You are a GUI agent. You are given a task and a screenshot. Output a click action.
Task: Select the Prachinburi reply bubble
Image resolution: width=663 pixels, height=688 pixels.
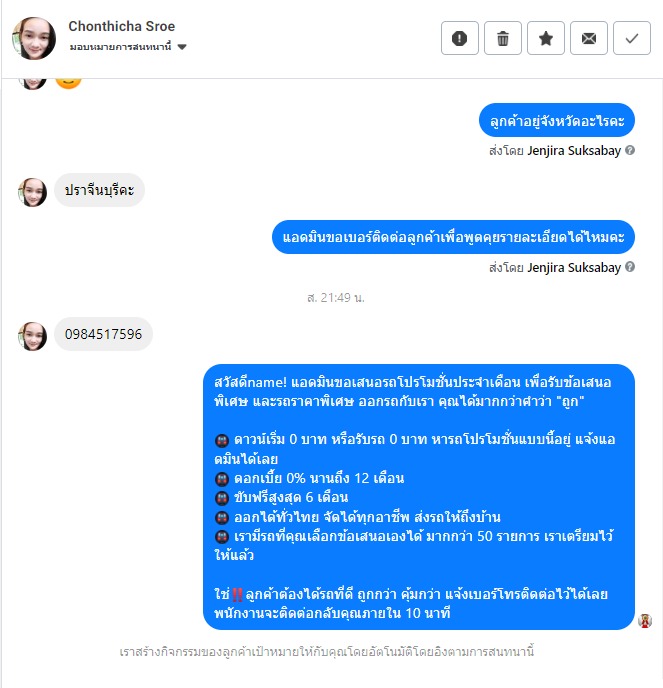click(x=99, y=190)
